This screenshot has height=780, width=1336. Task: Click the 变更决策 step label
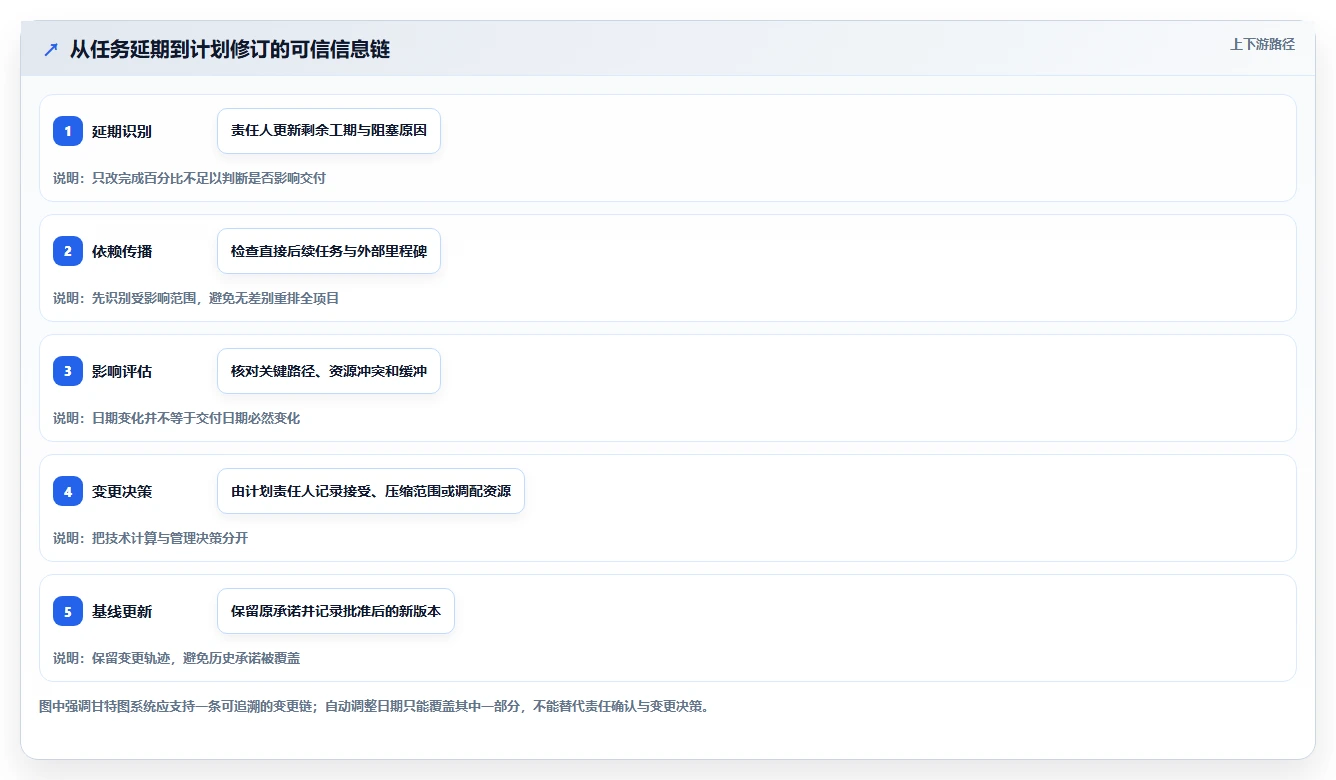point(122,491)
